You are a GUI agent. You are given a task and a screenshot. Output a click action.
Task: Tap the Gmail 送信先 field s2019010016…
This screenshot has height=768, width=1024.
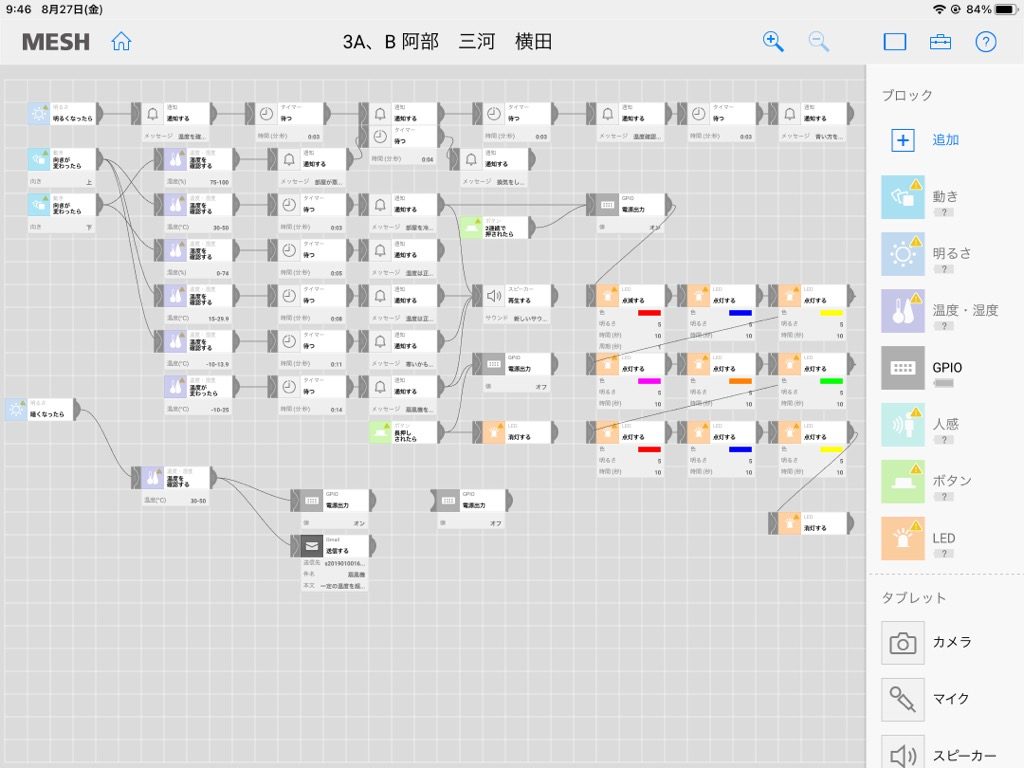[x=333, y=562]
